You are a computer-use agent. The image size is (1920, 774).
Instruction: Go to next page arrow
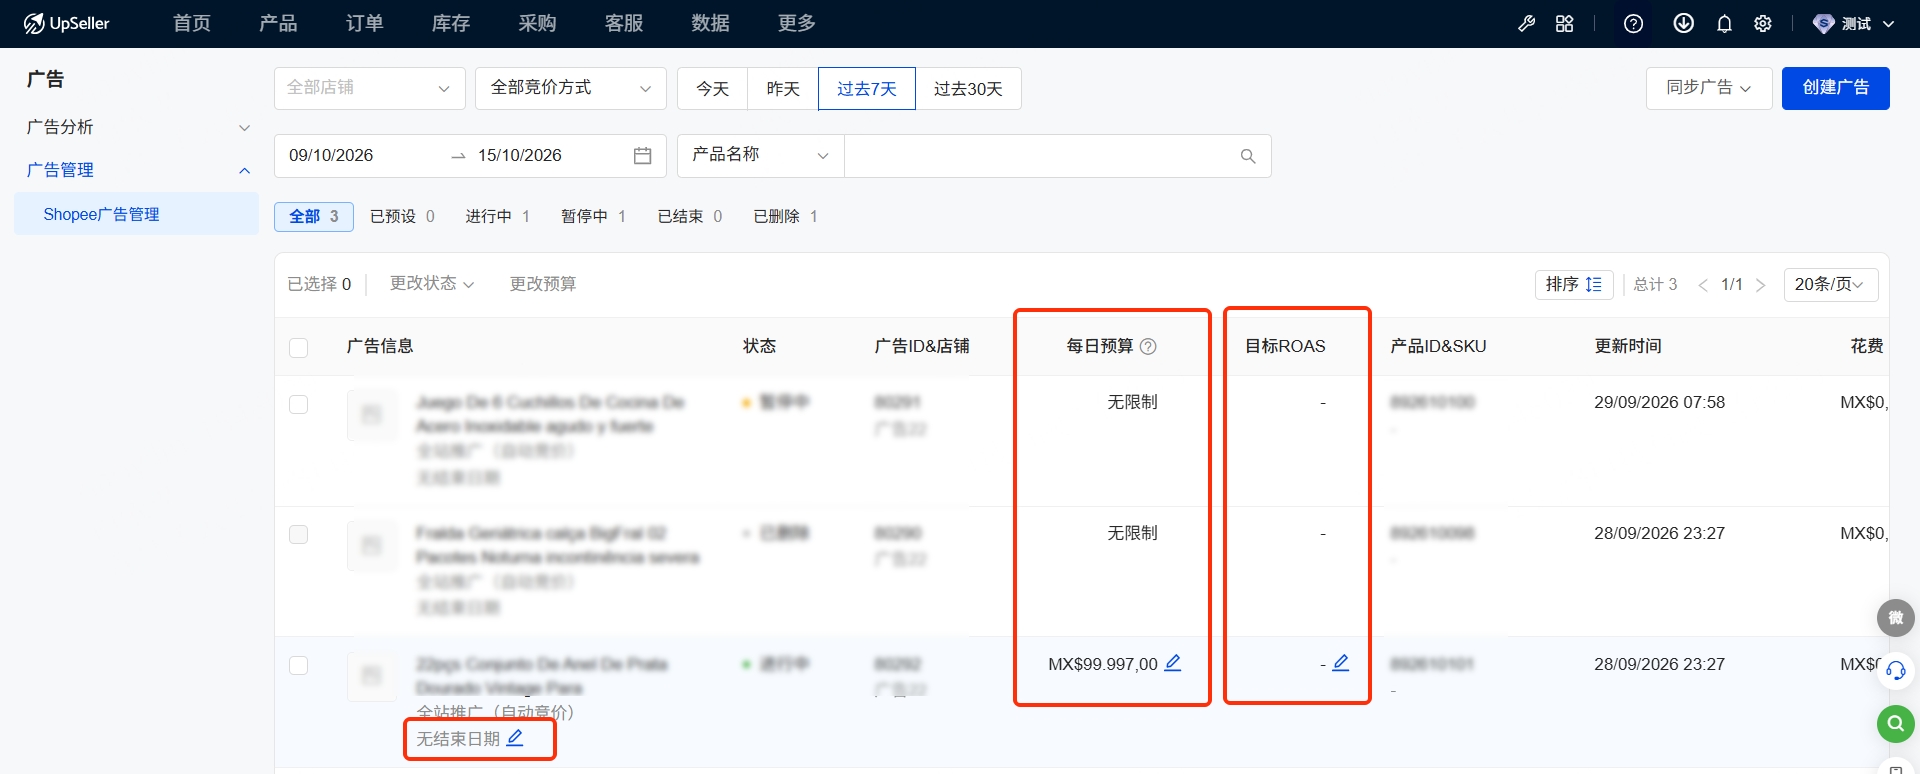[x=1761, y=285]
